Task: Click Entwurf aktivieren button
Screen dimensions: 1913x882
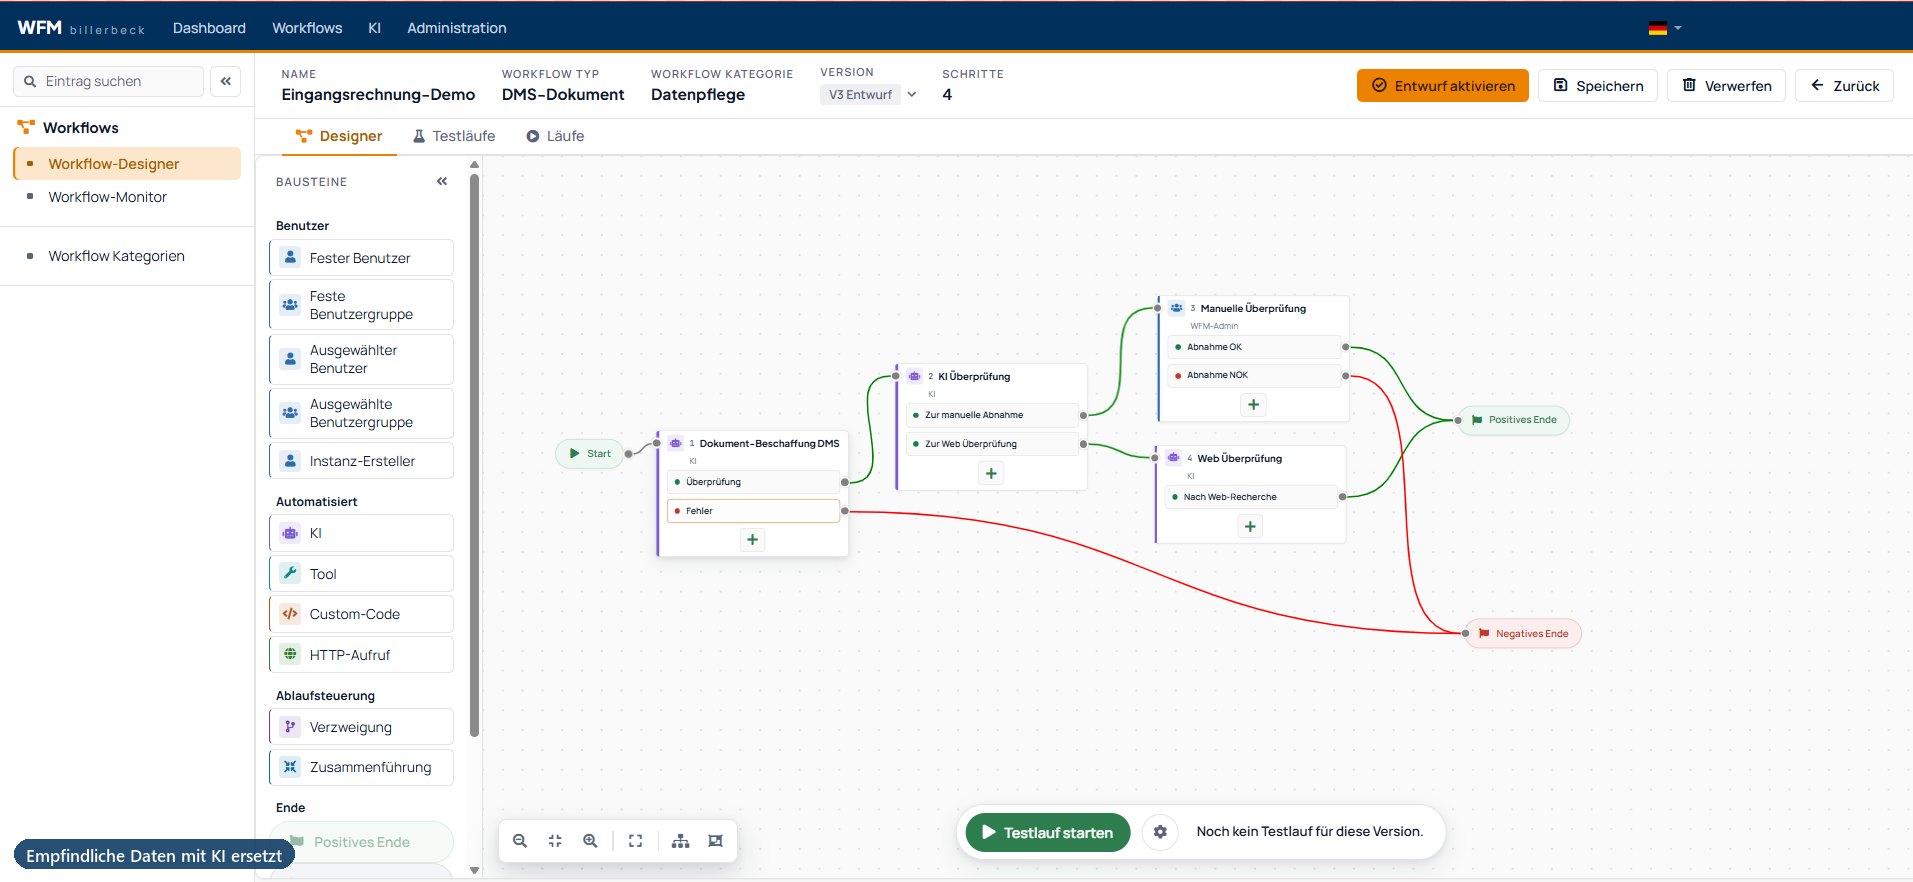Action: click(1442, 86)
